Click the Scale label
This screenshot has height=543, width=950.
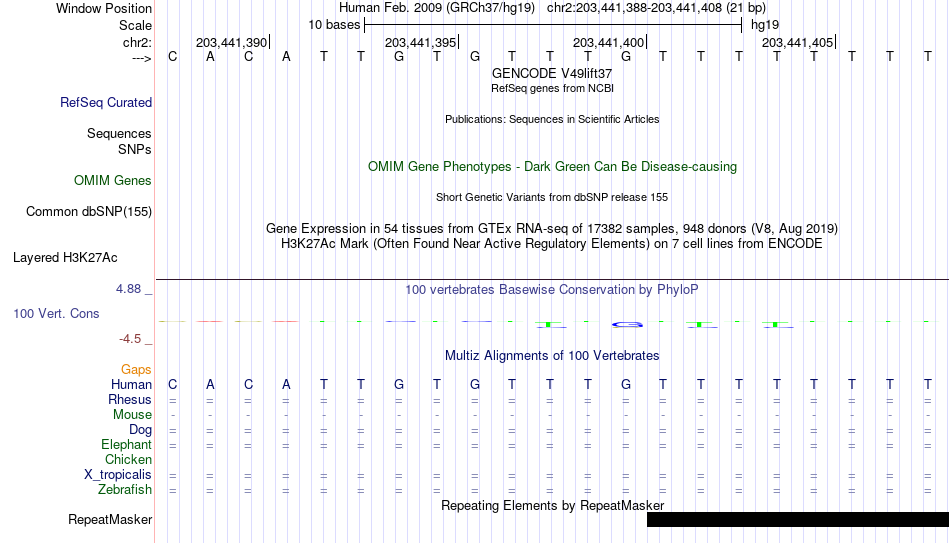click(136, 25)
